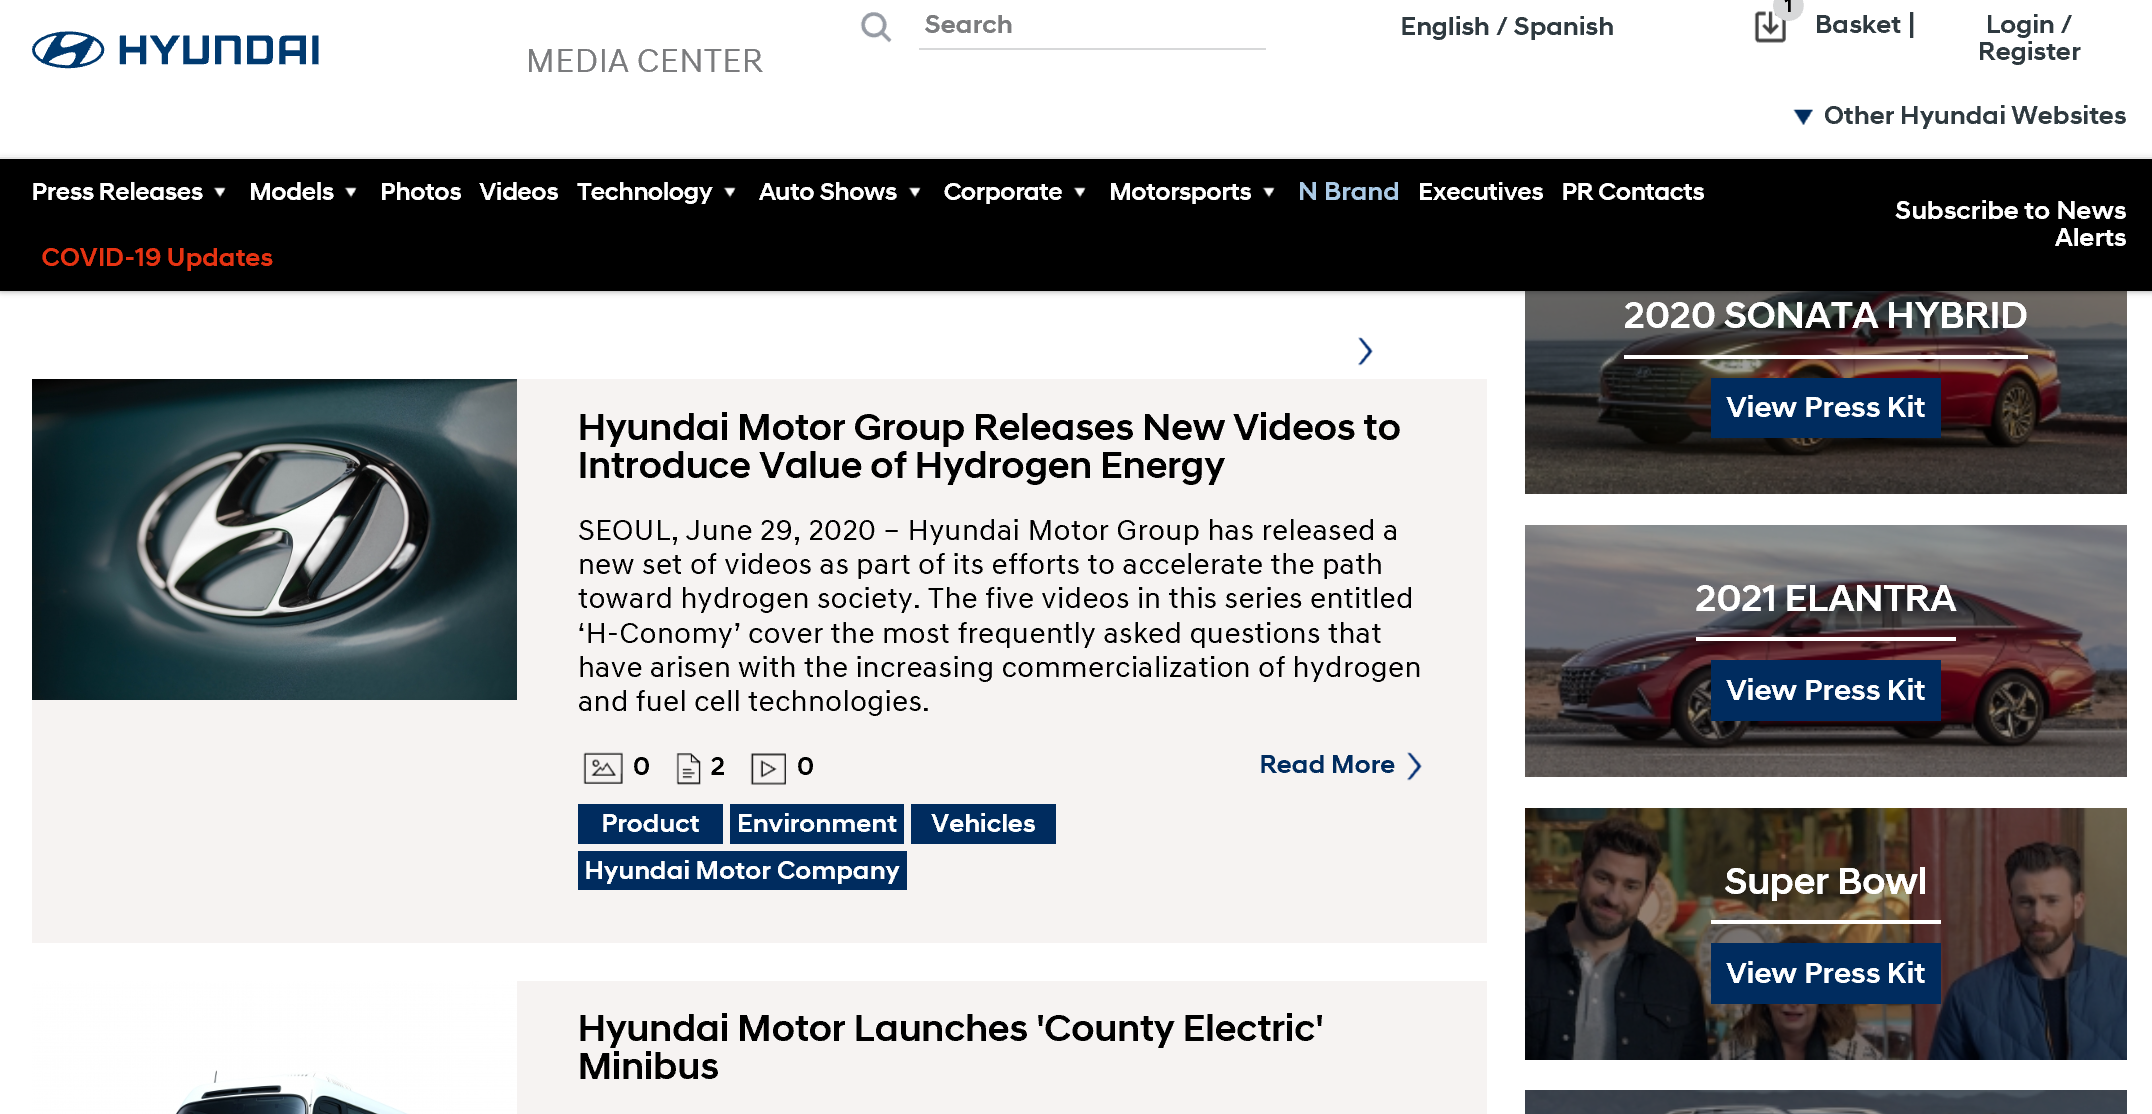Click Read More on hydrogen article
Viewport: 2152px width, 1114px height.
tap(1340, 765)
